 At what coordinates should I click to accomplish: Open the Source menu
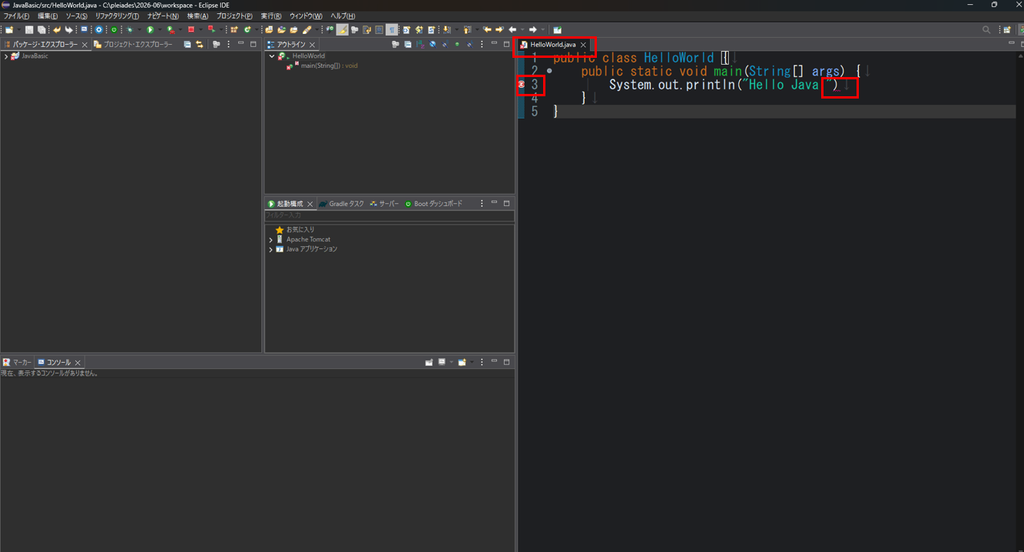click(76, 16)
